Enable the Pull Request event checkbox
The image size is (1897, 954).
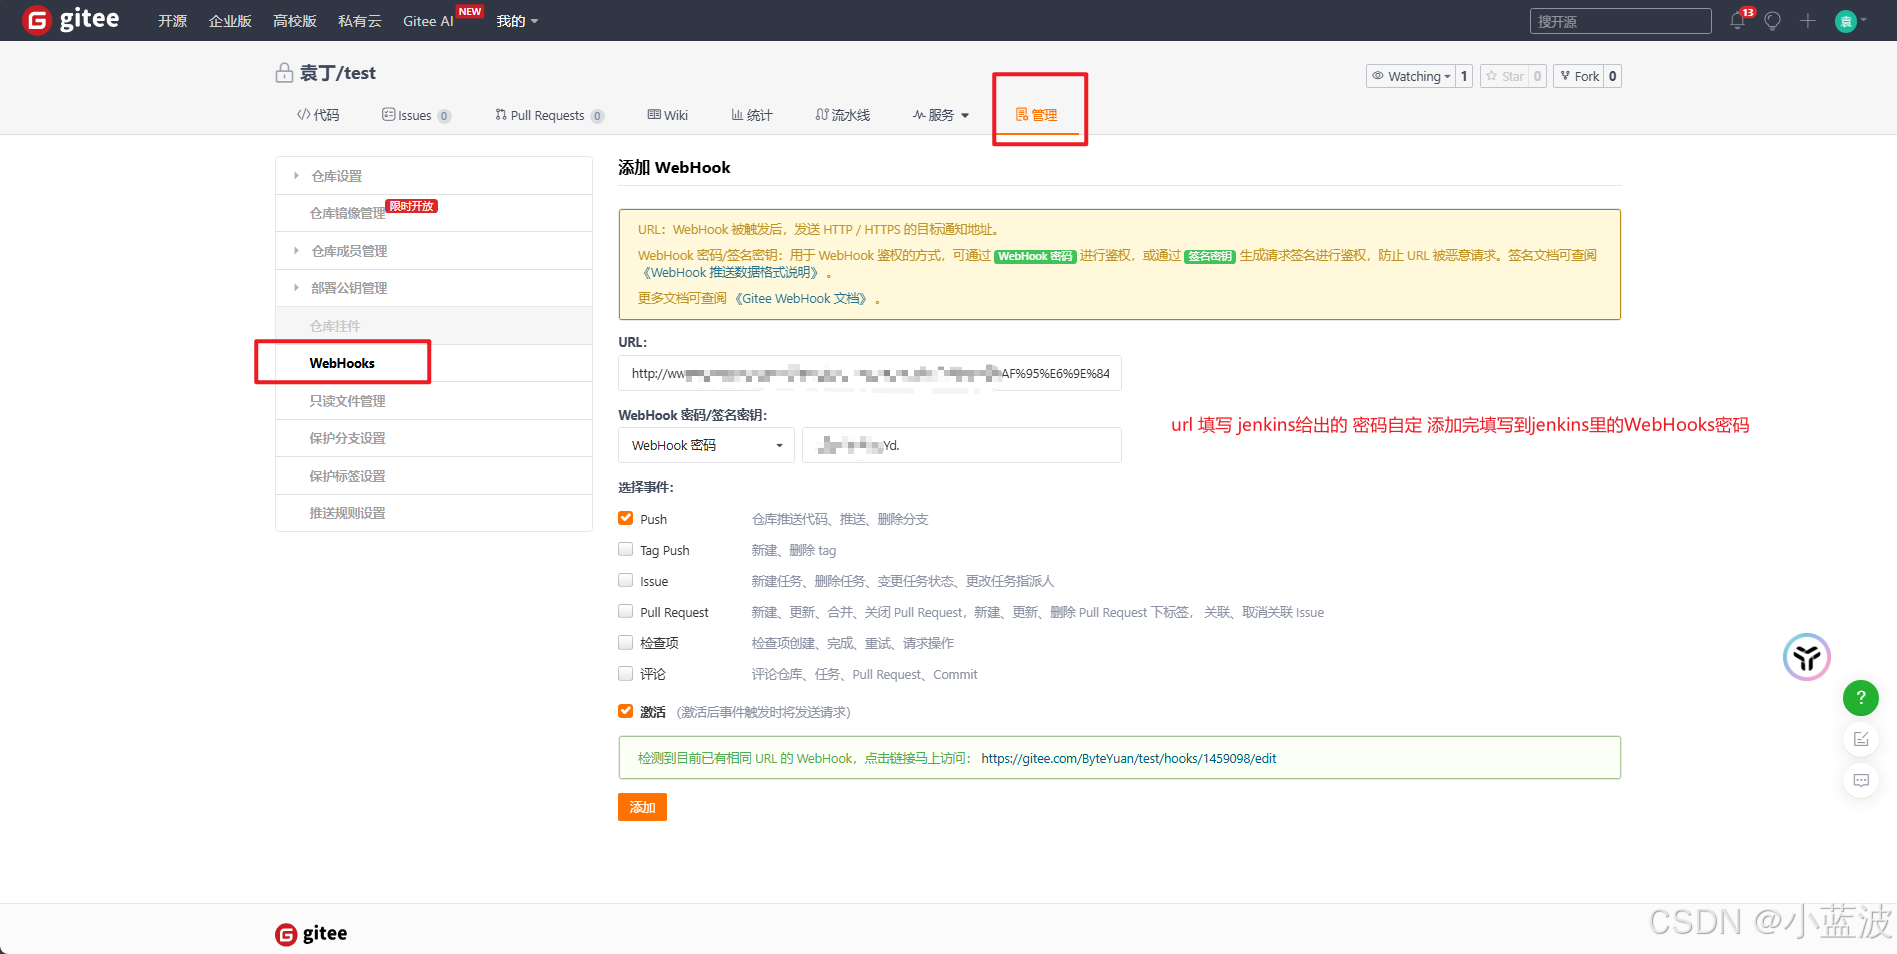coord(626,611)
